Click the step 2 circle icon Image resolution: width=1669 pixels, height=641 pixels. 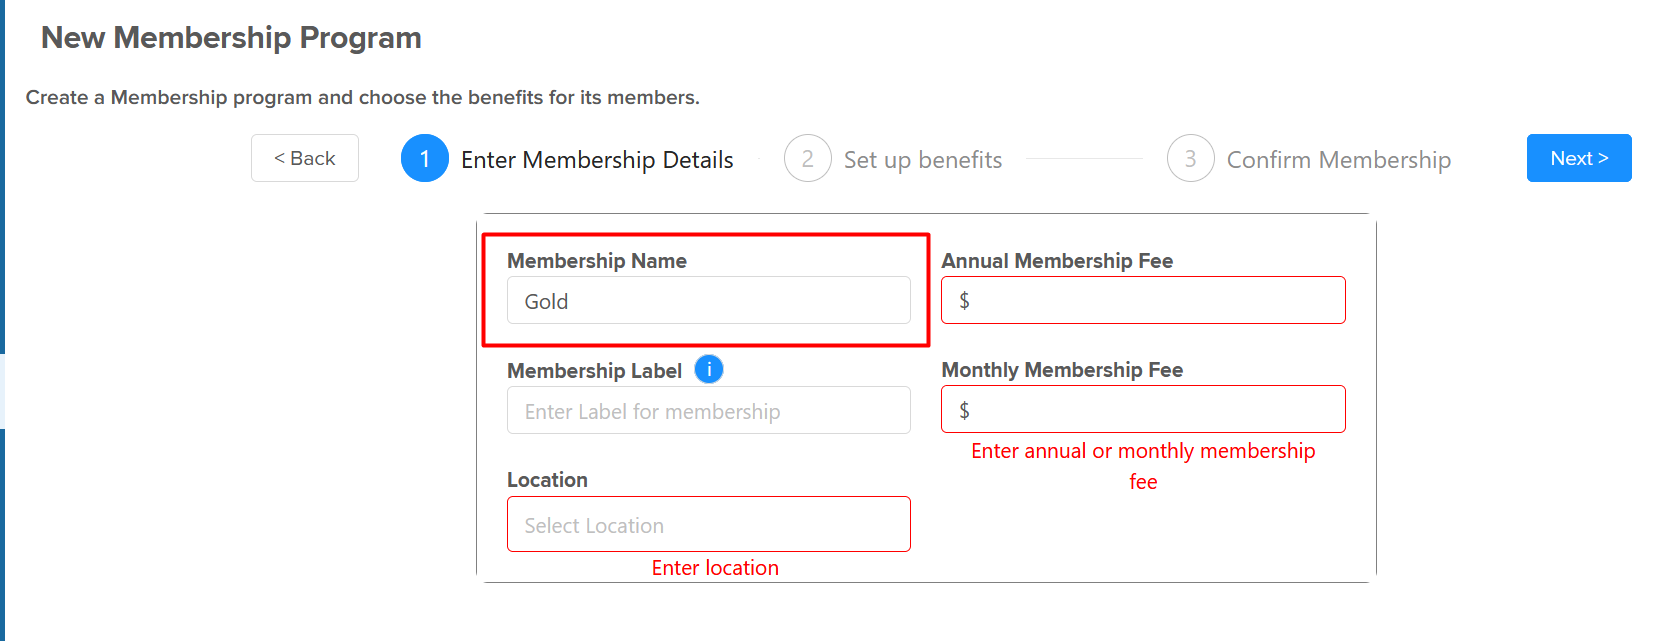point(807,158)
